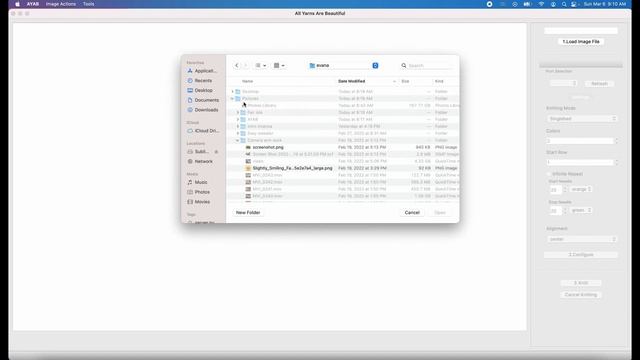The height and width of the screenshot is (360, 640).
Task: Open Wi-Fi status in menu bar
Action: point(541,4)
